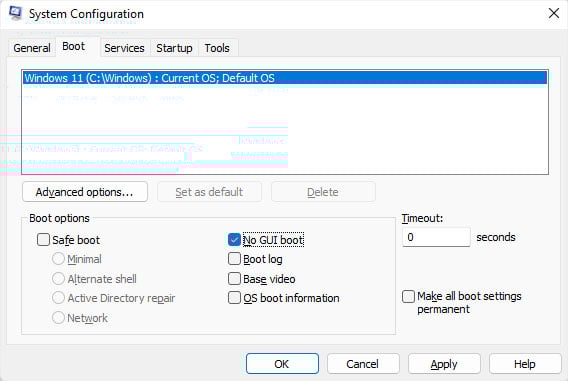Image resolution: width=568 pixels, height=381 pixels.
Task: Open the Services tab
Action: tap(124, 48)
